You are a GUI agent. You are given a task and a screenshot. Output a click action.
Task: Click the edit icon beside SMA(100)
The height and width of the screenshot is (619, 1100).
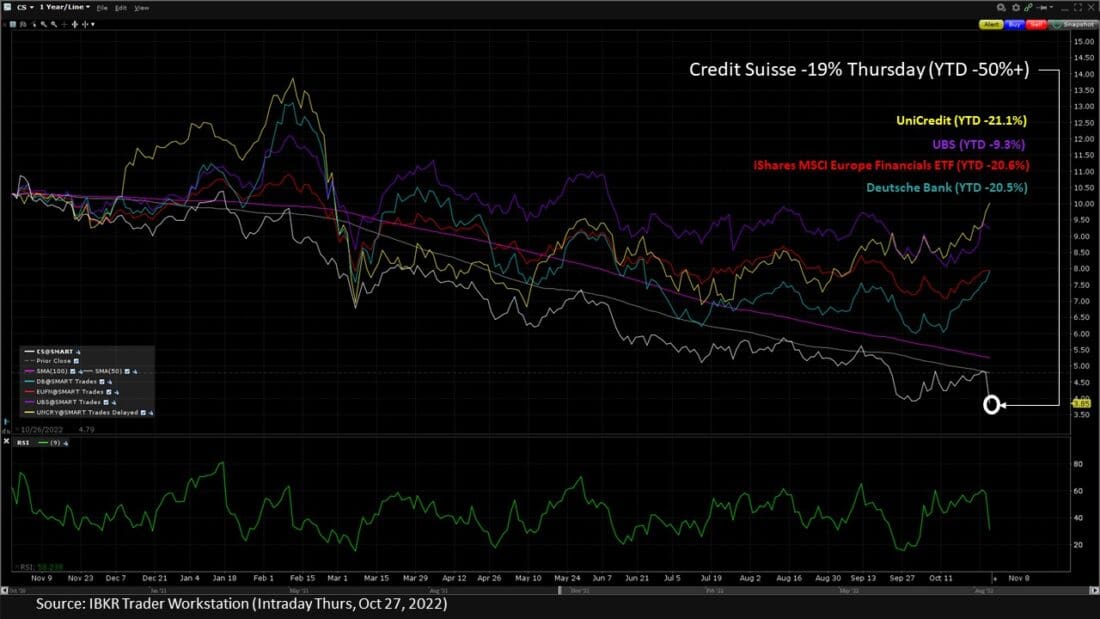(81, 372)
